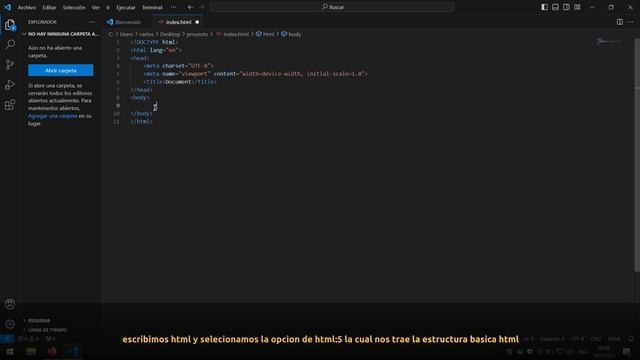The image size is (640, 360).
Task: Open Explorer panel more actions ellipsis
Action: click(92, 22)
